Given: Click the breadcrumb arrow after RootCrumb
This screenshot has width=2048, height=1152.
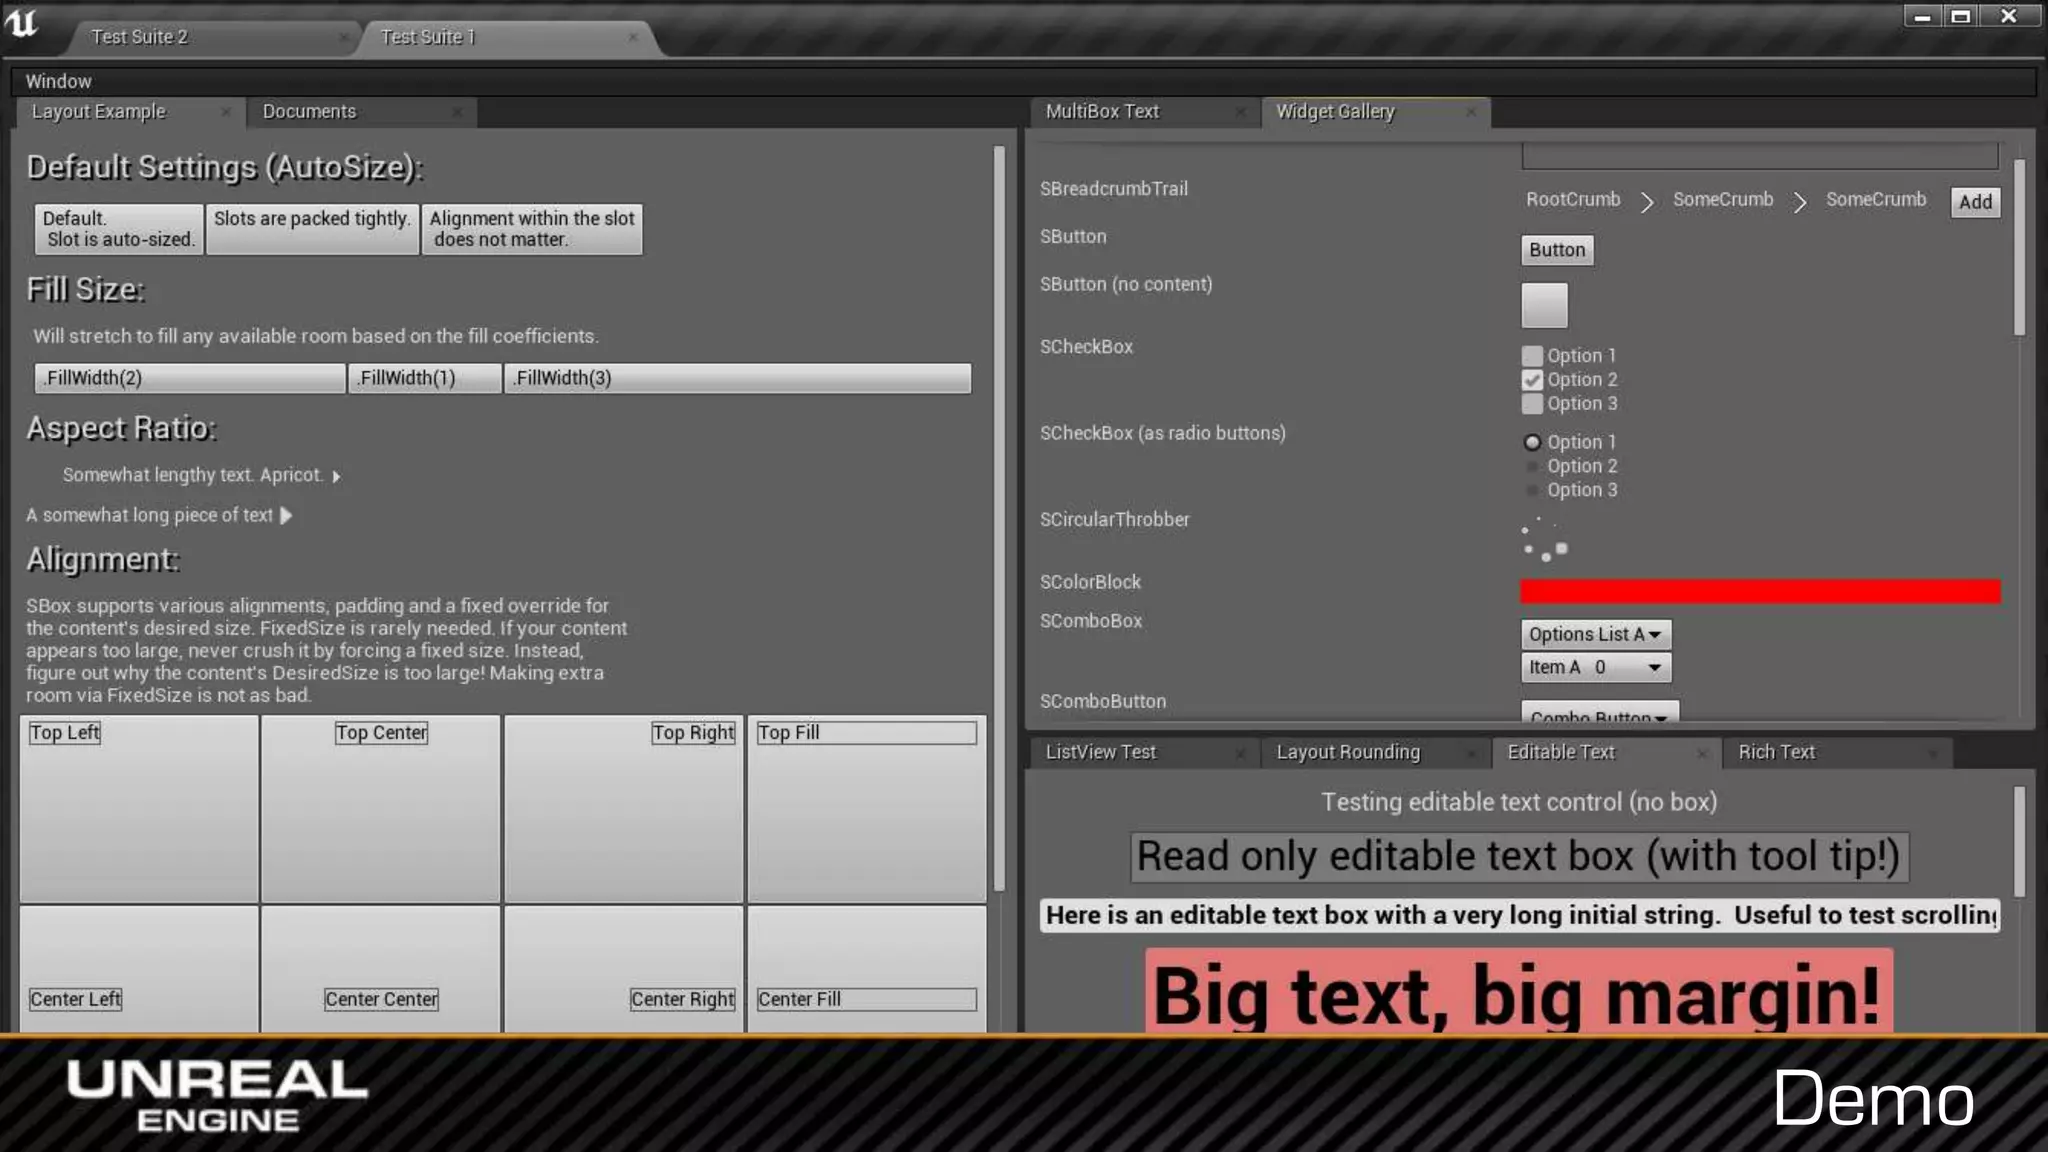Looking at the screenshot, I should (1647, 202).
